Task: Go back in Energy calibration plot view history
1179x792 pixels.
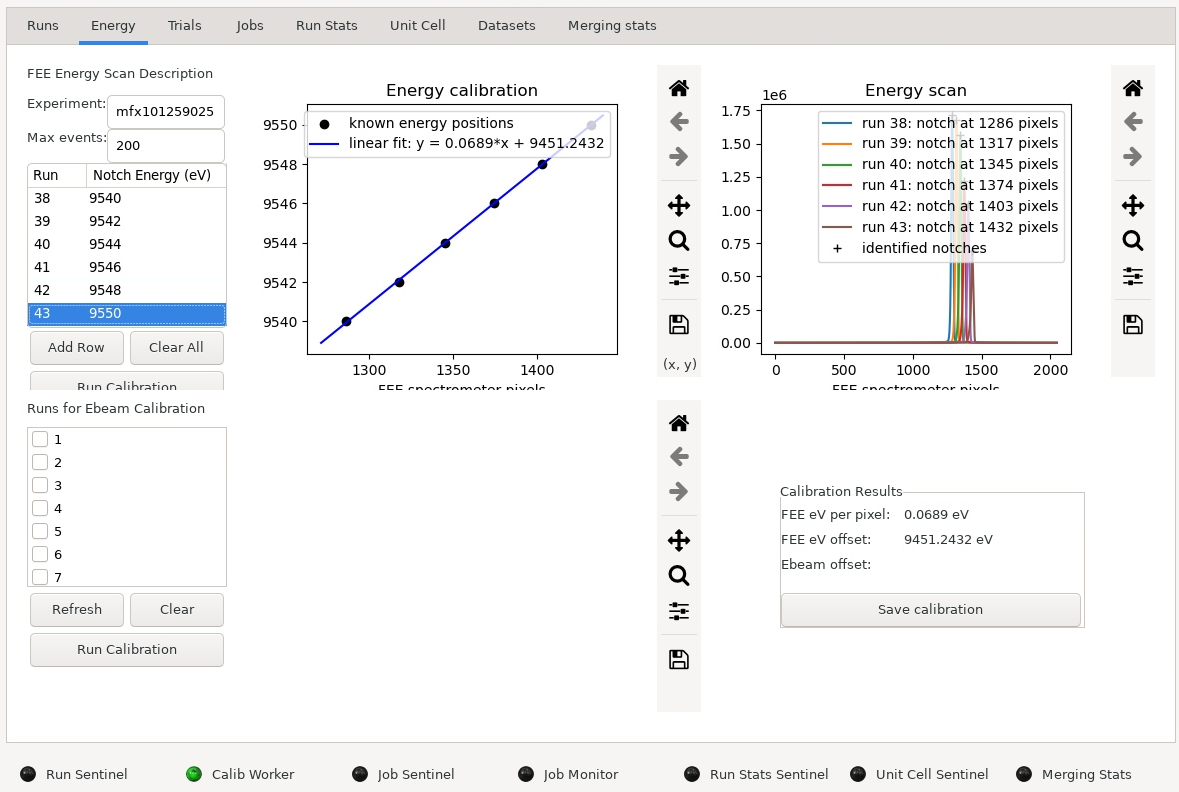Action: pos(678,122)
